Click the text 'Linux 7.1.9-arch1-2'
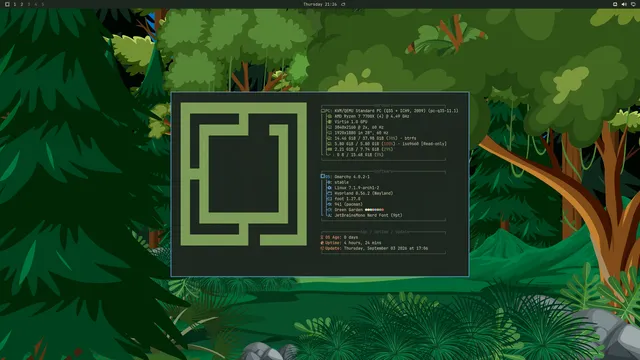 click(357, 188)
